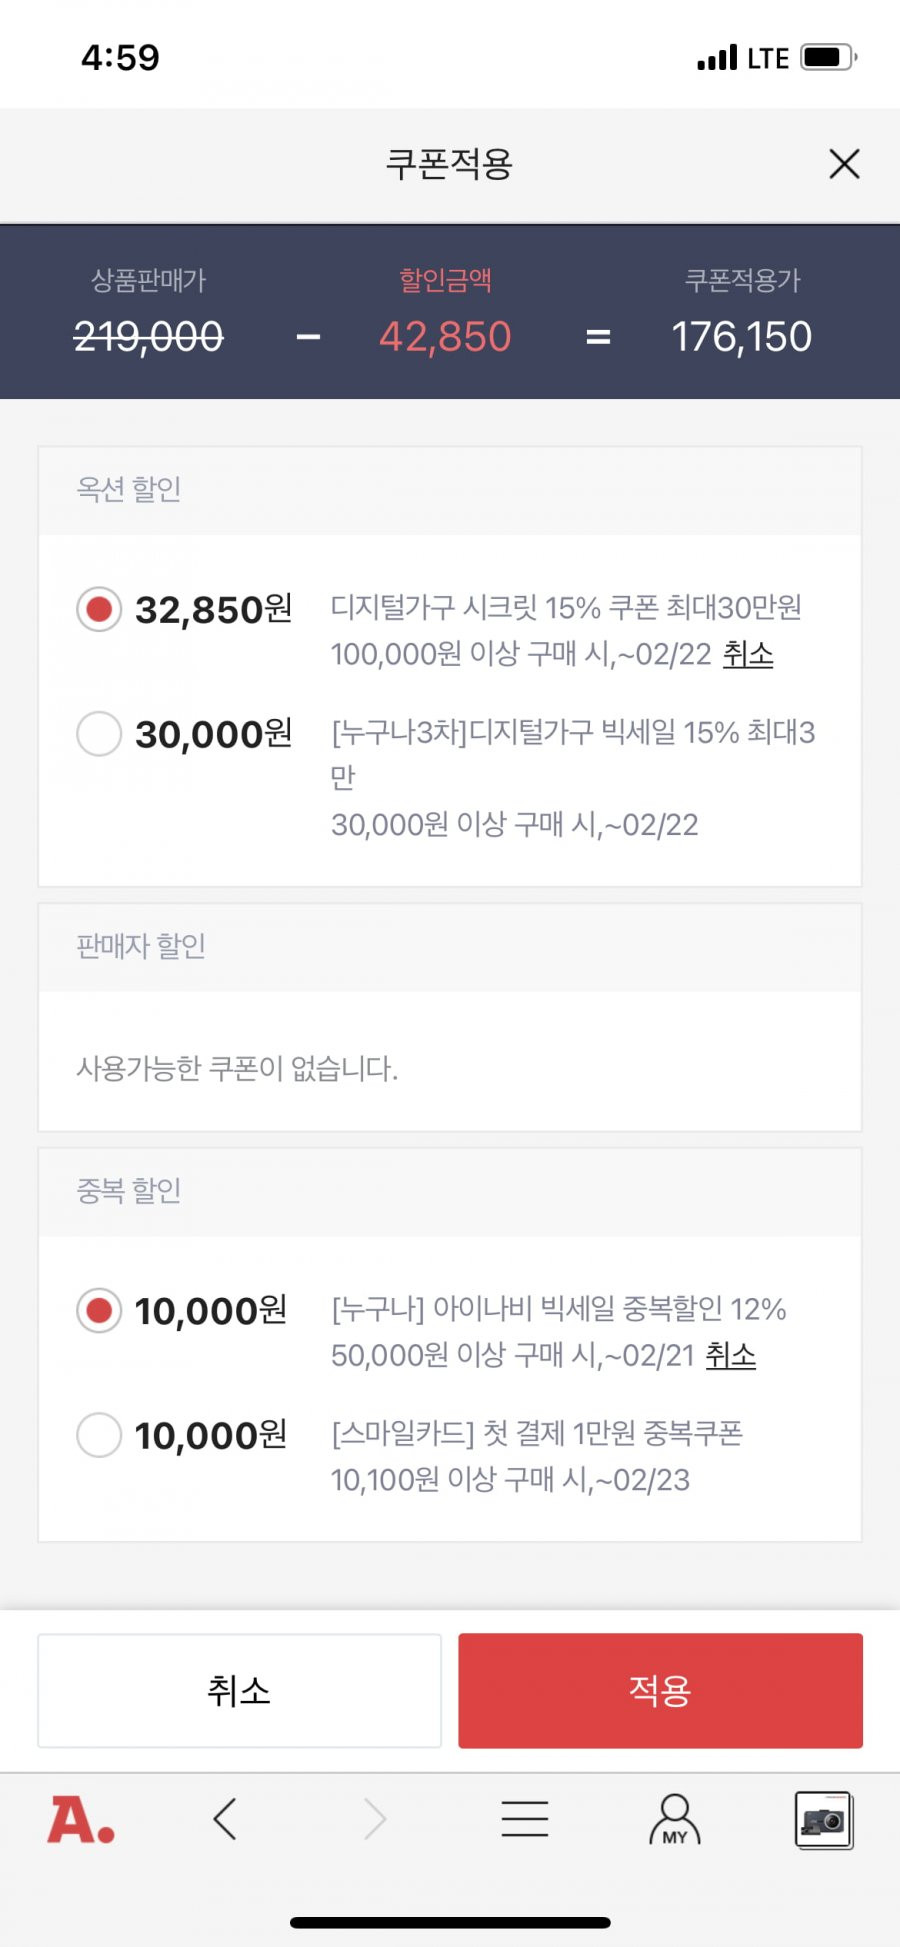Tap the red 적용 button
The width and height of the screenshot is (900, 1947).
click(660, 1690)
